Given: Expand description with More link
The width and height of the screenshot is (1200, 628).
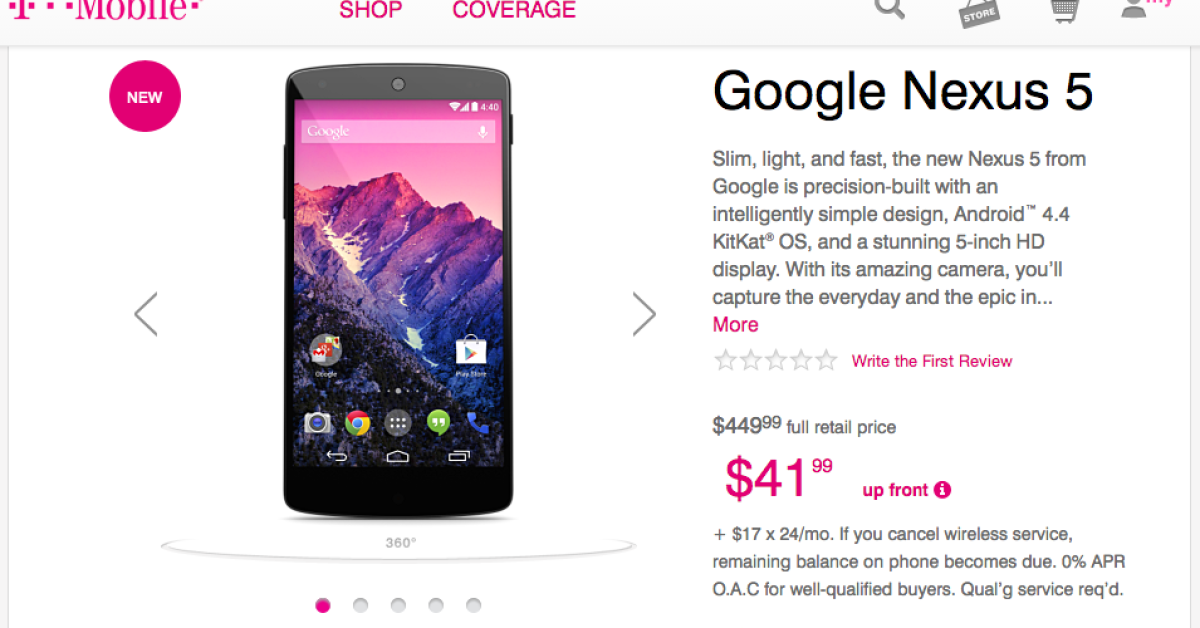Looking at the screenshot, I should coord(735,325).
